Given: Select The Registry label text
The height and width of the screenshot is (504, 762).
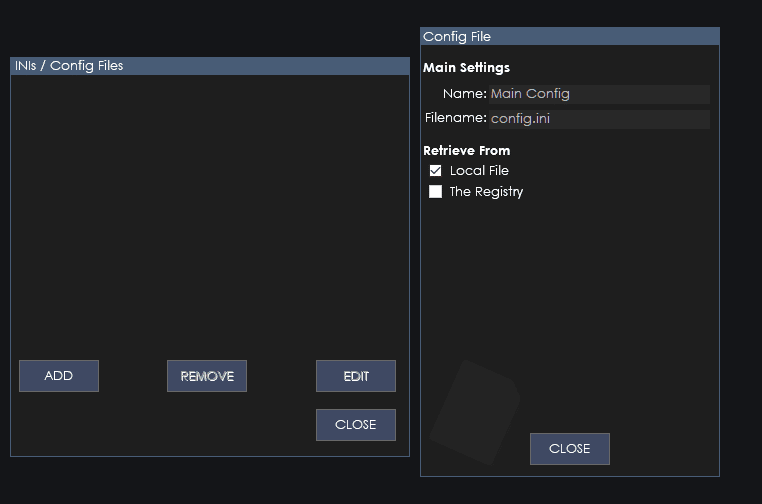Looking at the screenshot, I should click(x=486, y=192).
